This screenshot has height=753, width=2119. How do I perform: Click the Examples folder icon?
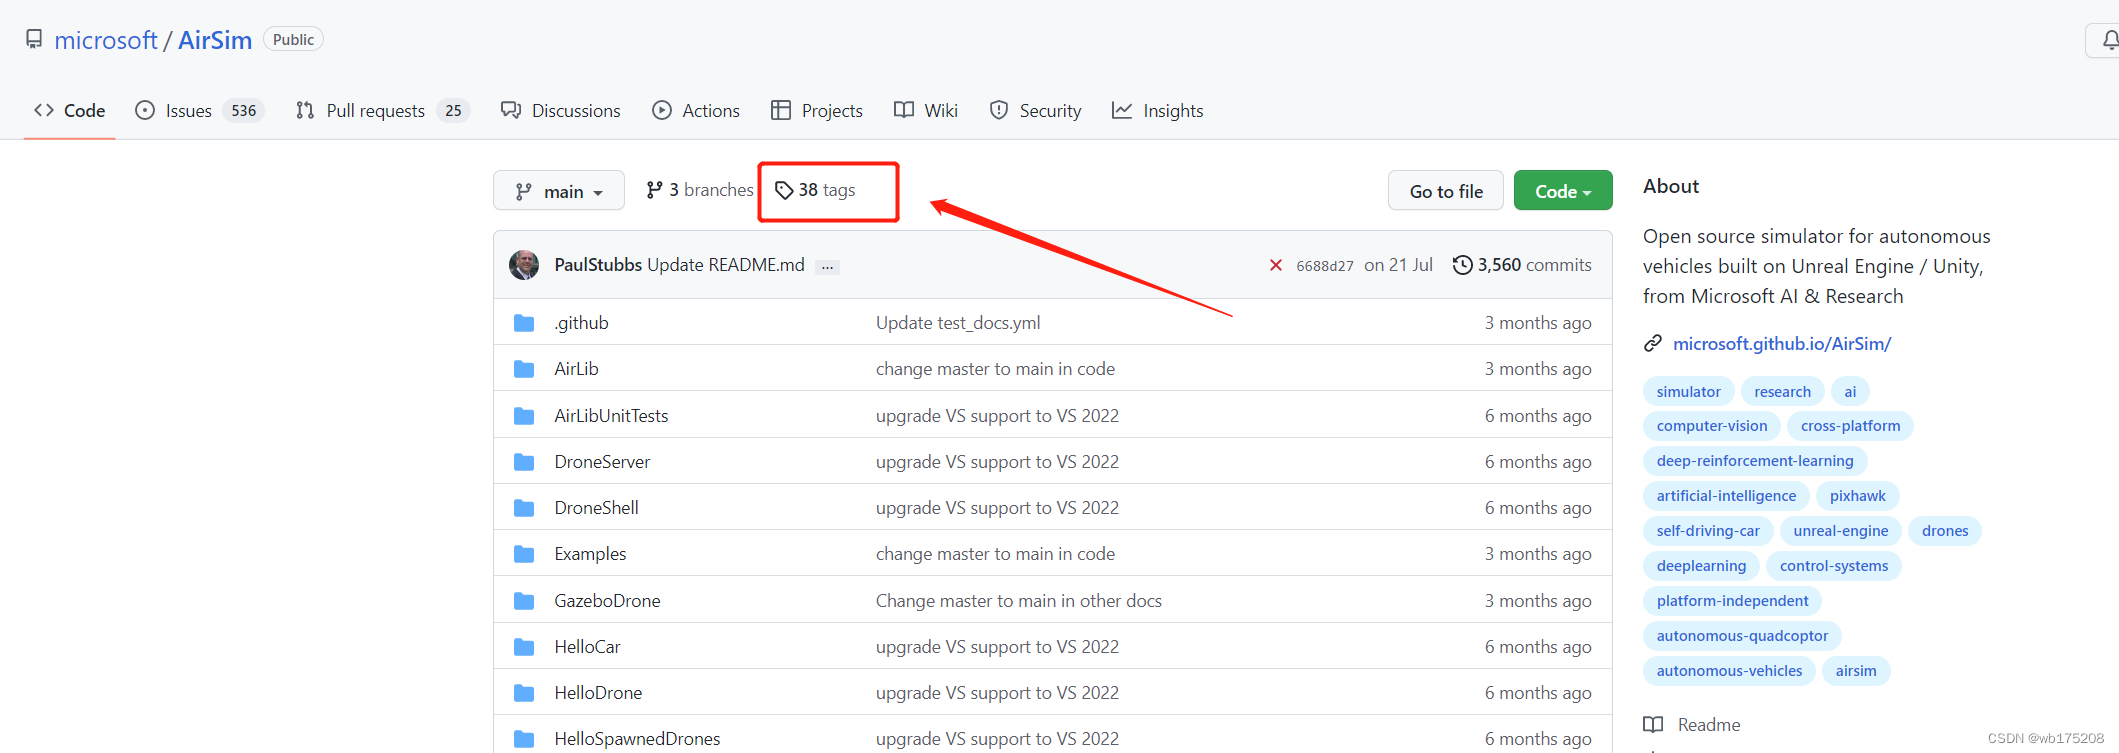point(524,554)
